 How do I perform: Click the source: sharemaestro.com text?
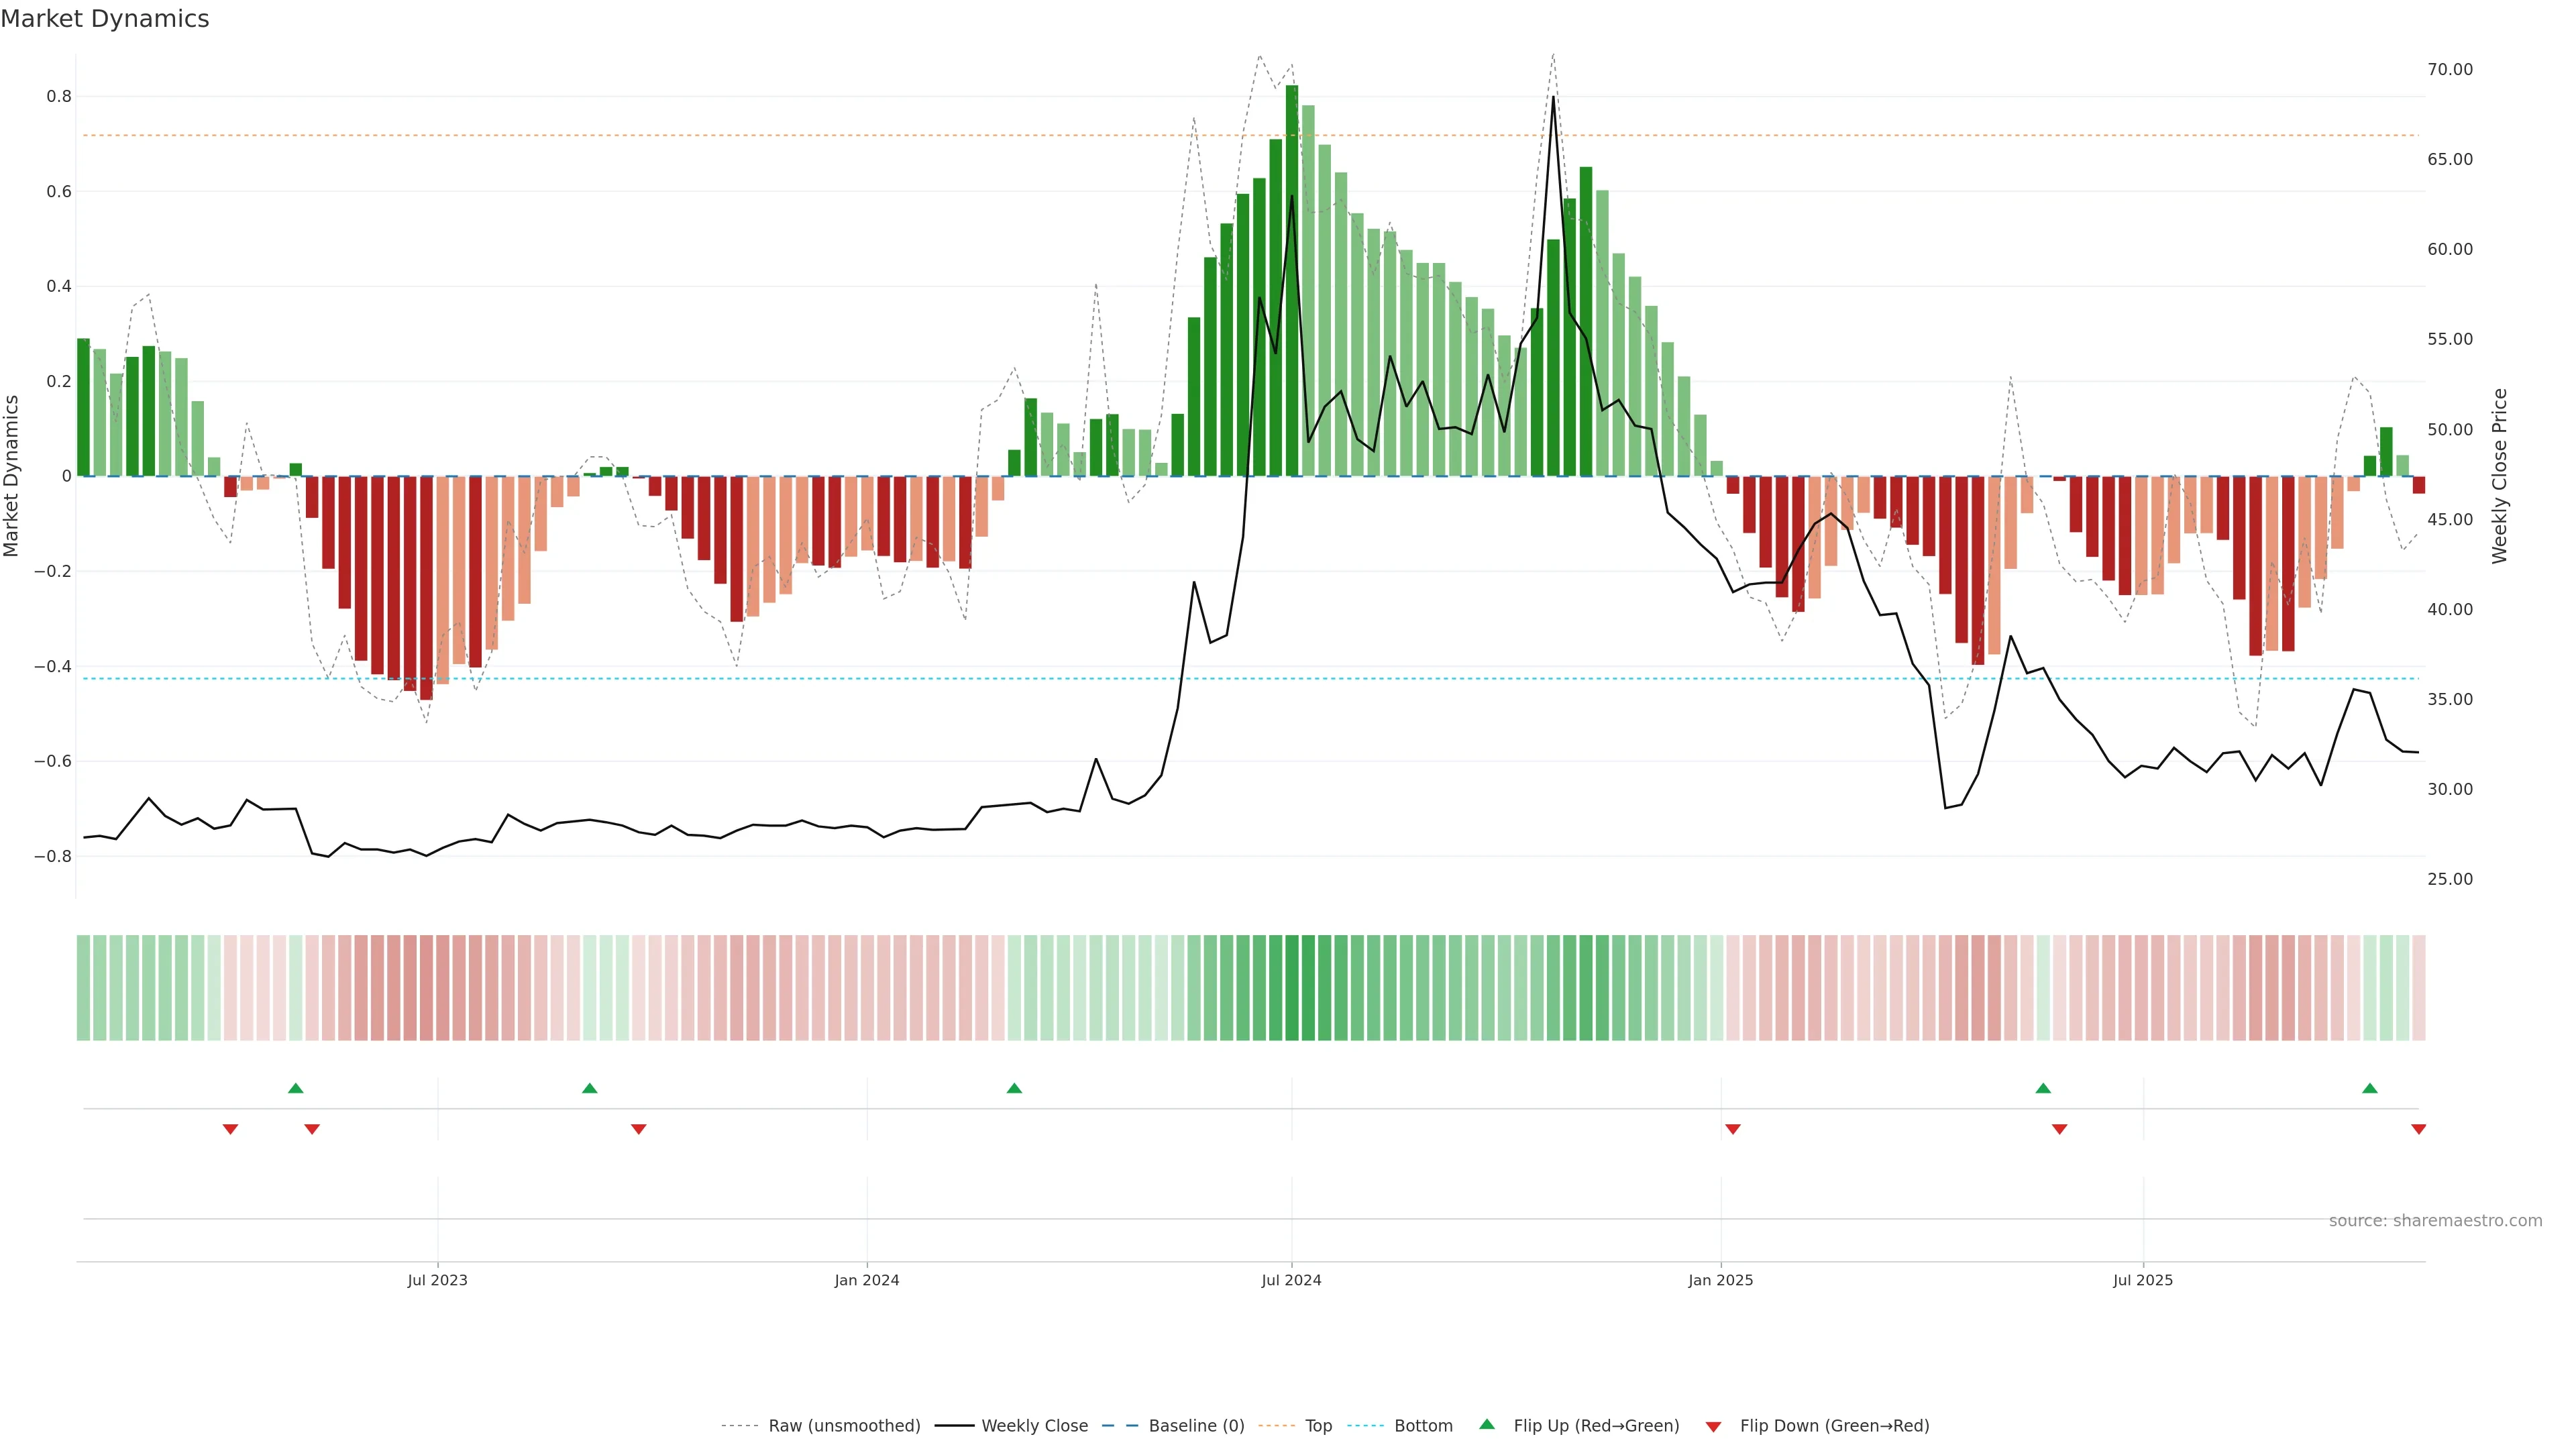[2435, 1221]
